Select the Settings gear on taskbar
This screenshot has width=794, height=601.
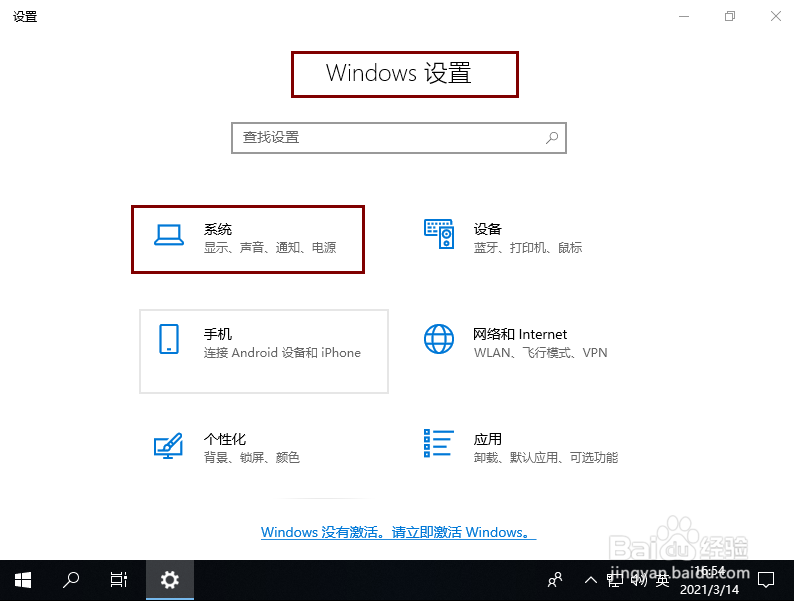170,580
